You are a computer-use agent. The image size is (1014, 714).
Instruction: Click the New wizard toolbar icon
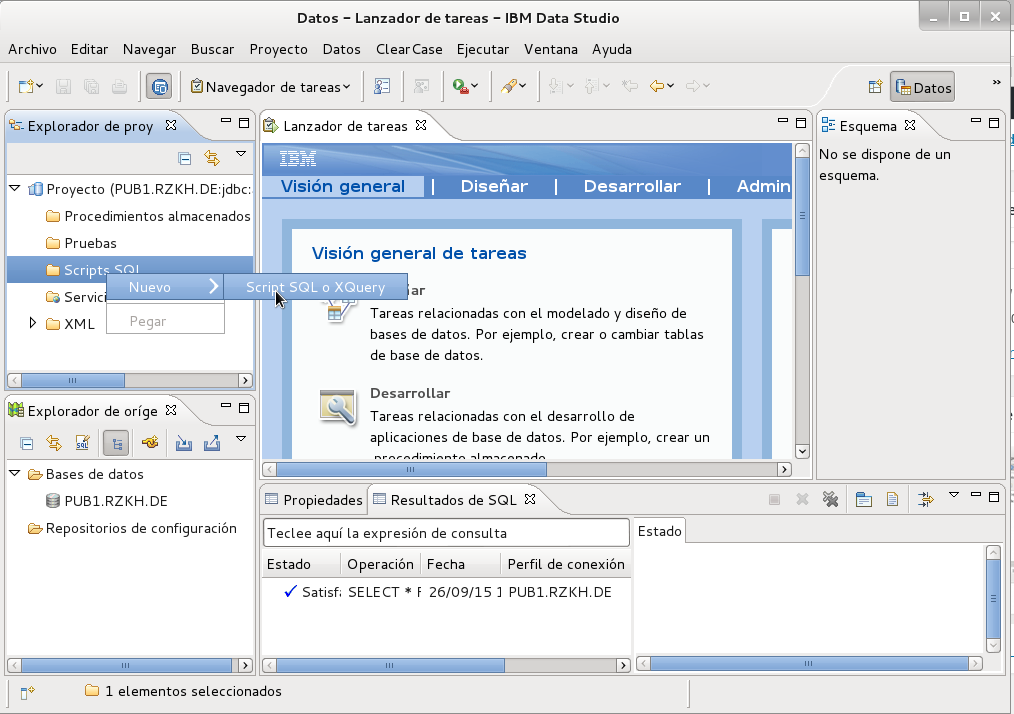tap(26, 86)
